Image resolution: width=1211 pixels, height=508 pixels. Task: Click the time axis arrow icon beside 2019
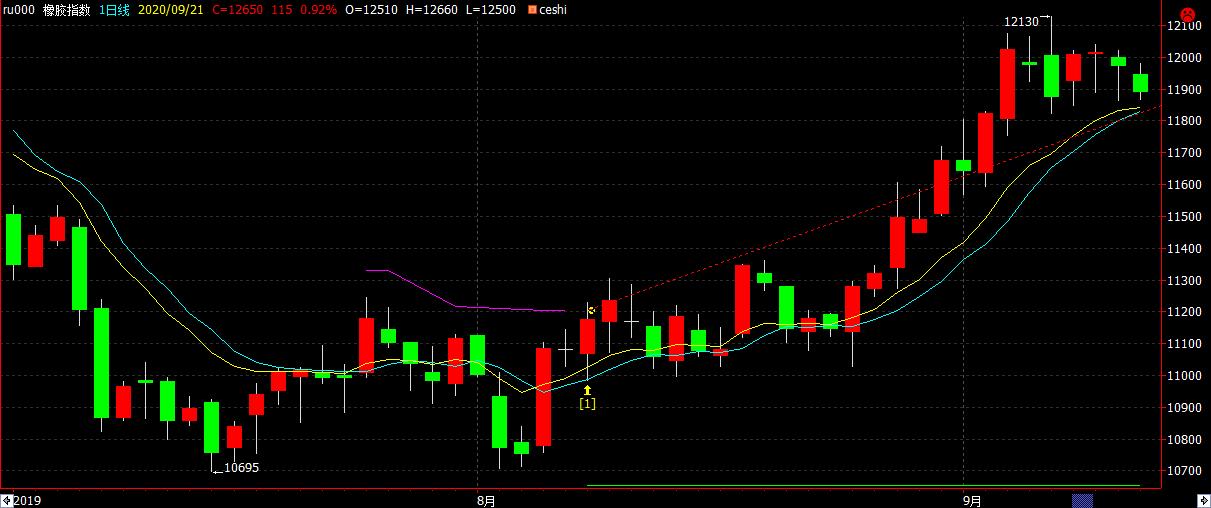pos(6,499)
